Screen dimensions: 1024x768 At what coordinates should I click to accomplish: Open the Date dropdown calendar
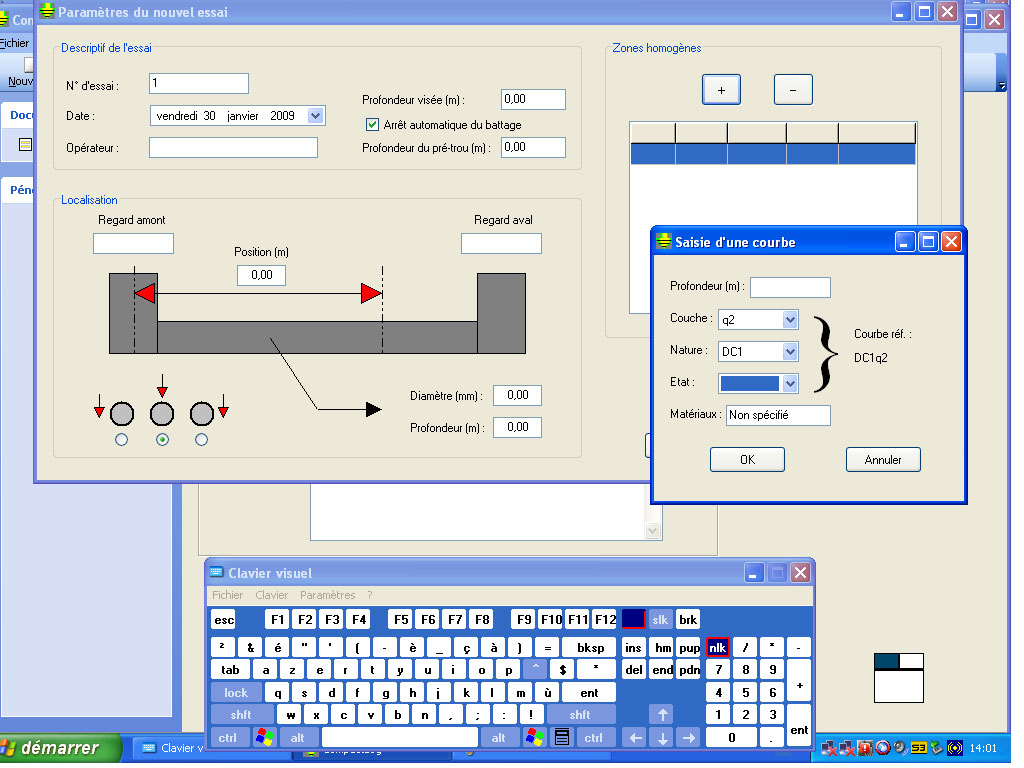(x=315, y=116)
